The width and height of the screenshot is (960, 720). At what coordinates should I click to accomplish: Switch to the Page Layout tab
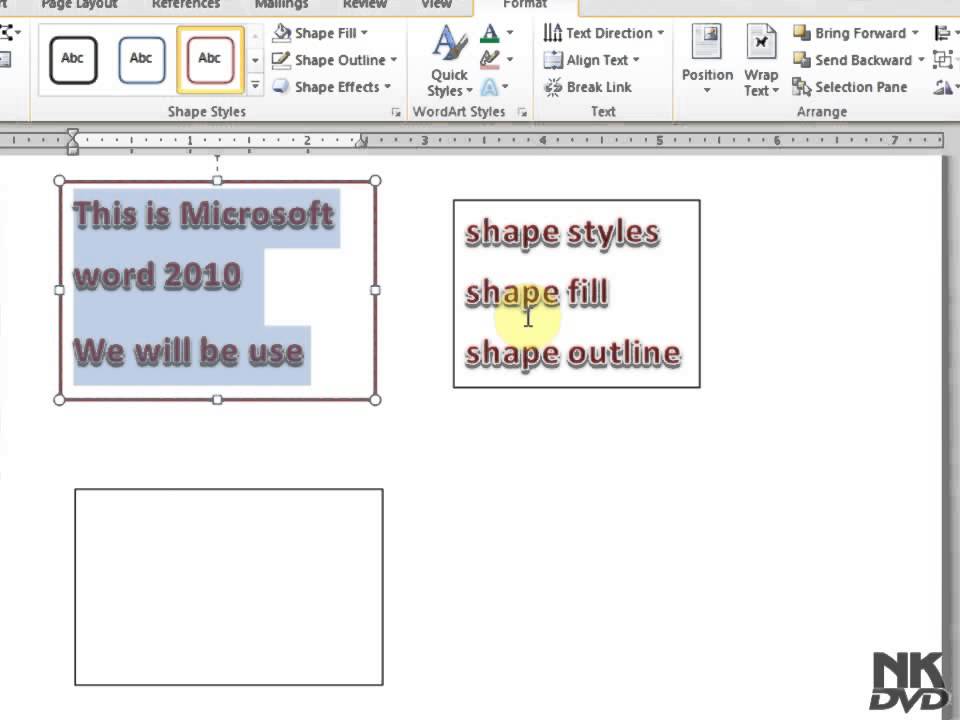[80, 5]
